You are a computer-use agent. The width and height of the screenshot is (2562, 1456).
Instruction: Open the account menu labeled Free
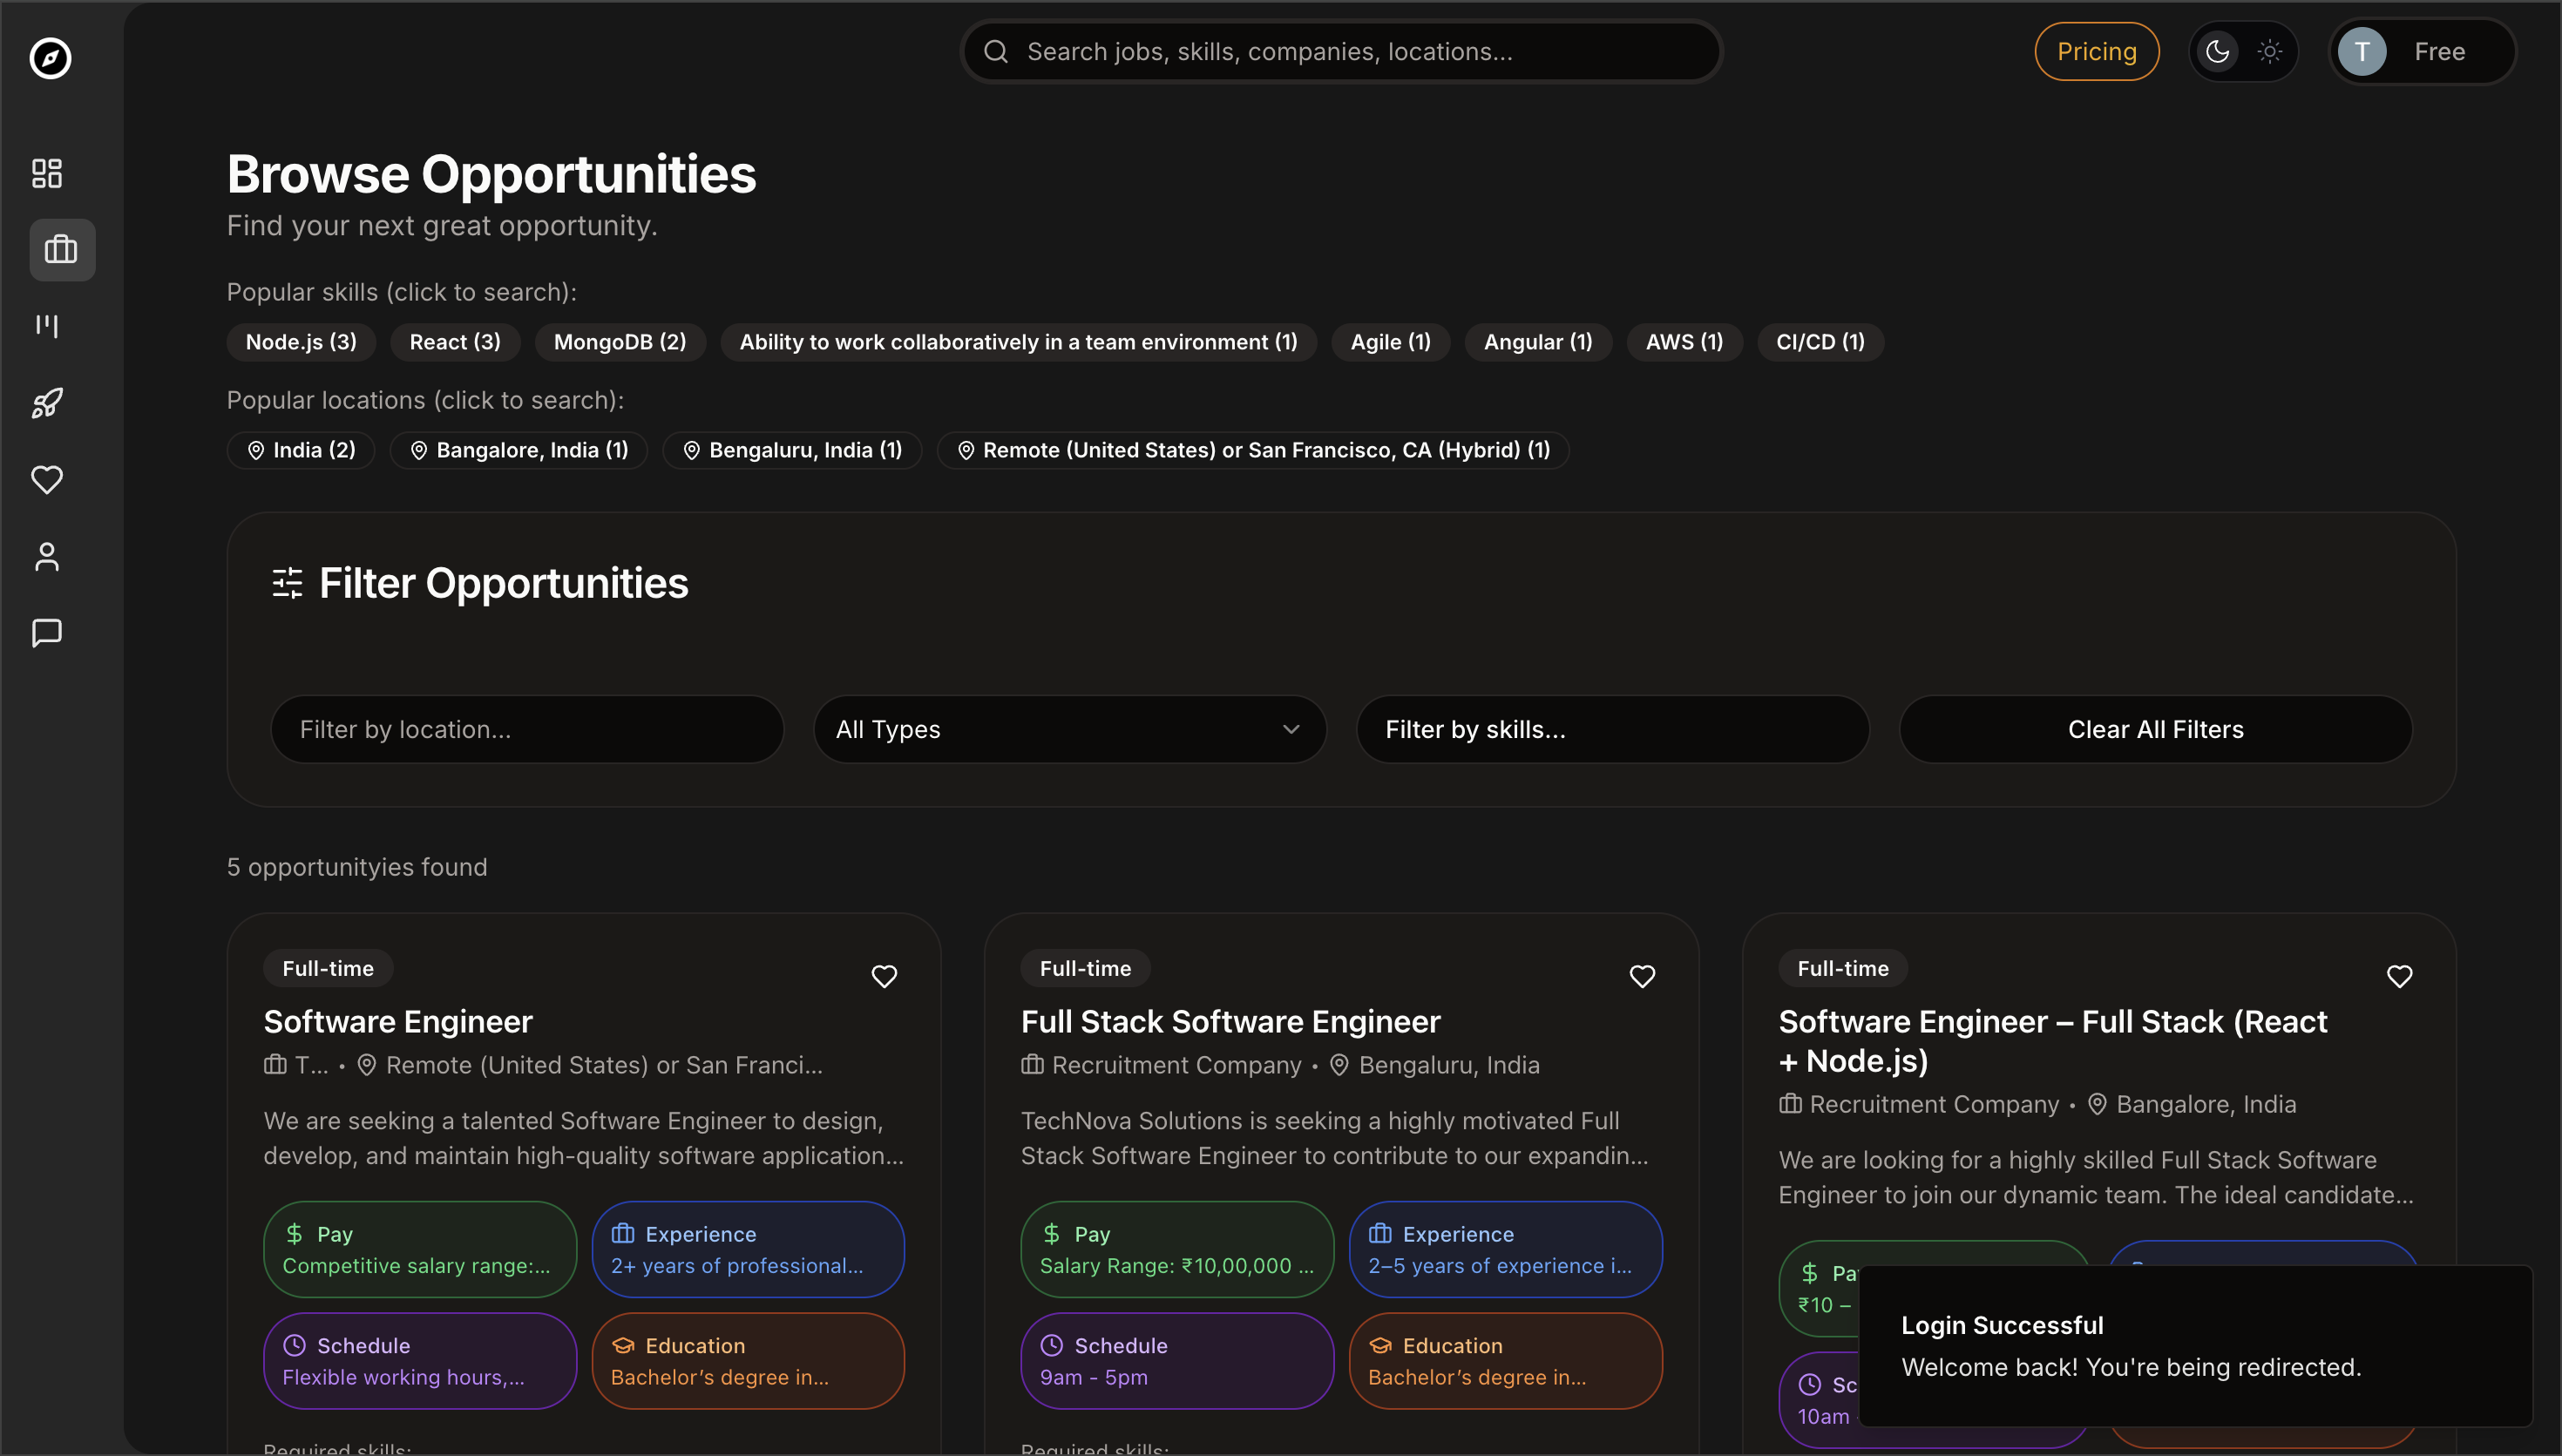click(x=2422, y=51)
